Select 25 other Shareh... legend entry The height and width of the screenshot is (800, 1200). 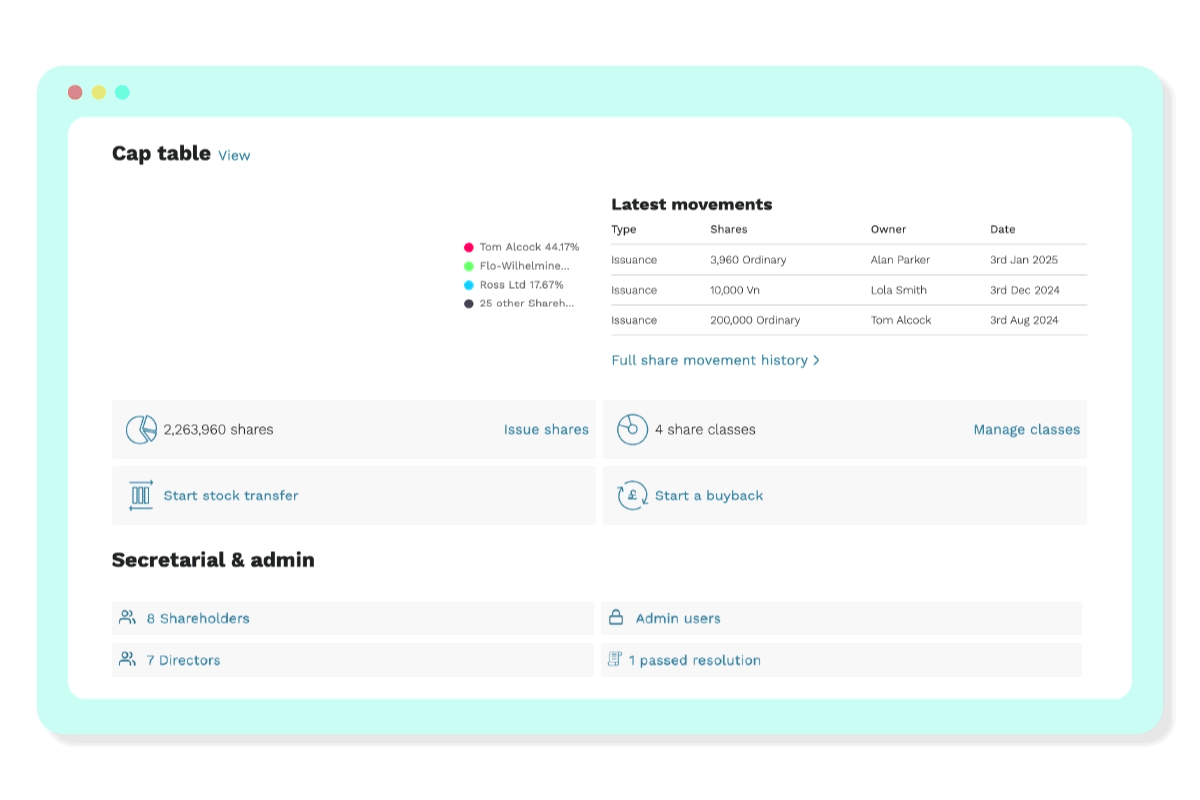pos(527,303)
